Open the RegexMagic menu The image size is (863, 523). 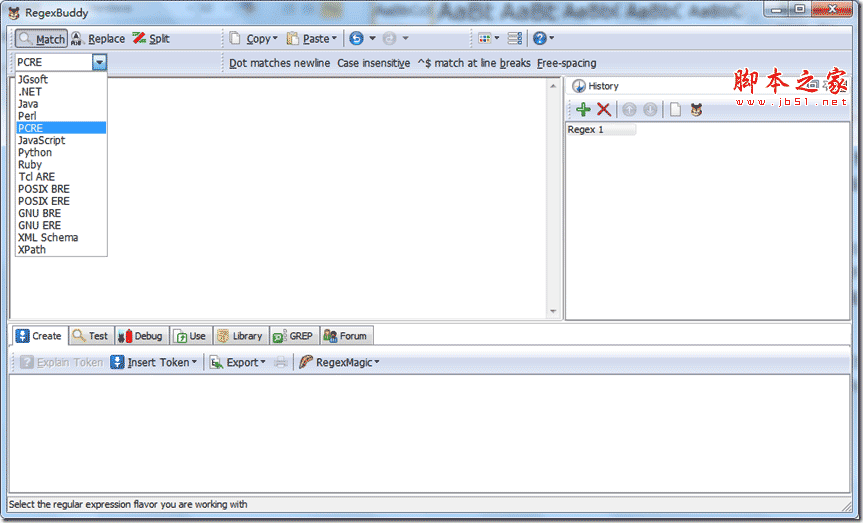click(x=340, y=362)
